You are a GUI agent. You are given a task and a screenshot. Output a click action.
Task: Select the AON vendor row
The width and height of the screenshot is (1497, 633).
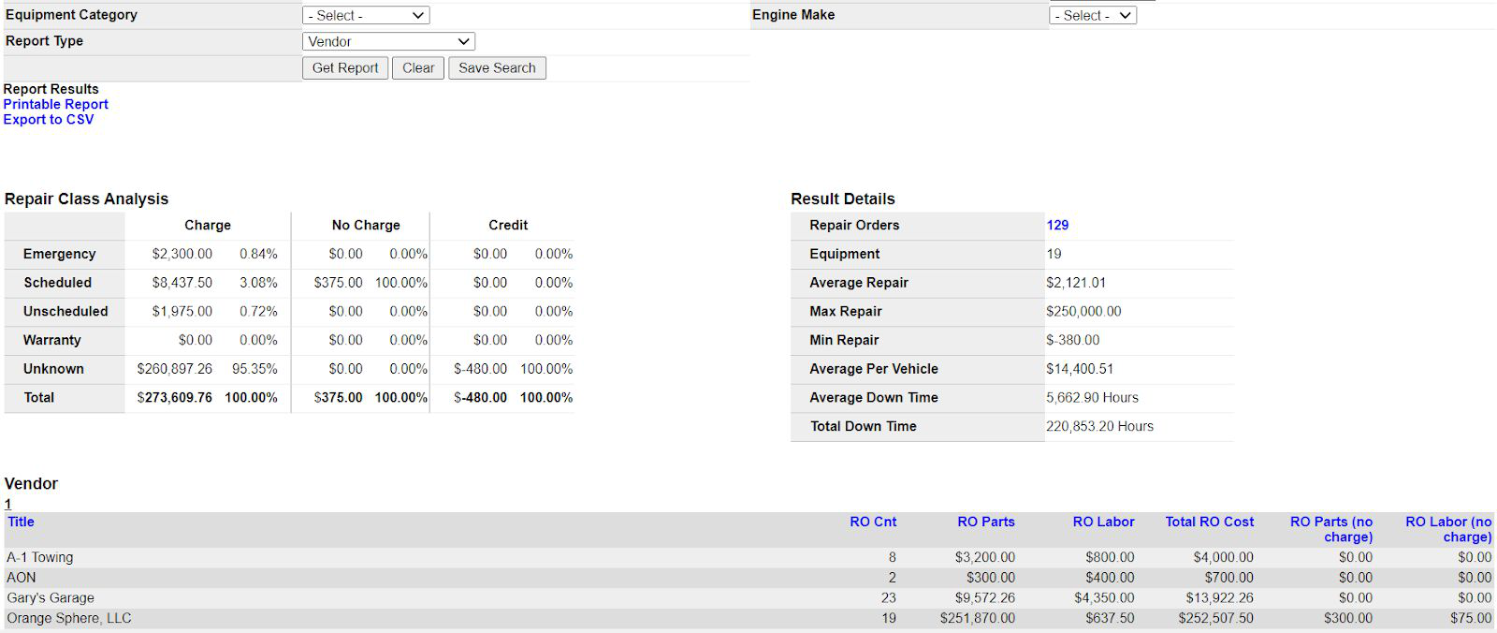(x=750, y=578)
